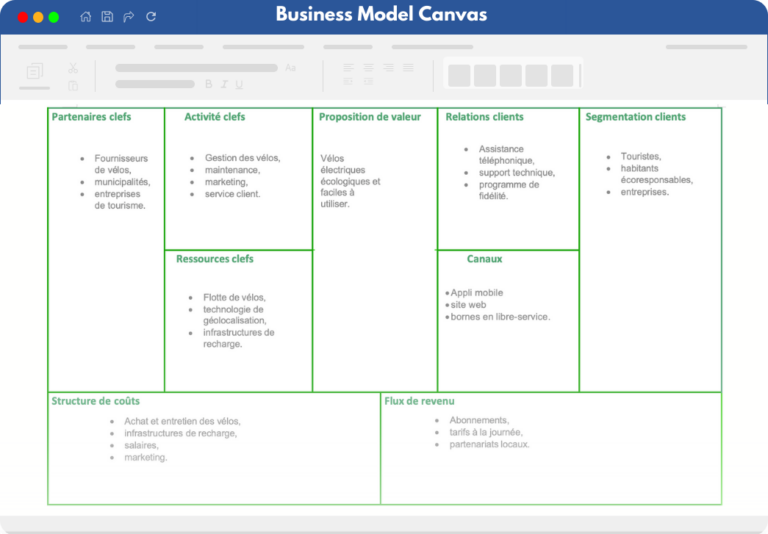Toggle underline formatting U button
Screen dimensions: 768x534
(239, 84)
